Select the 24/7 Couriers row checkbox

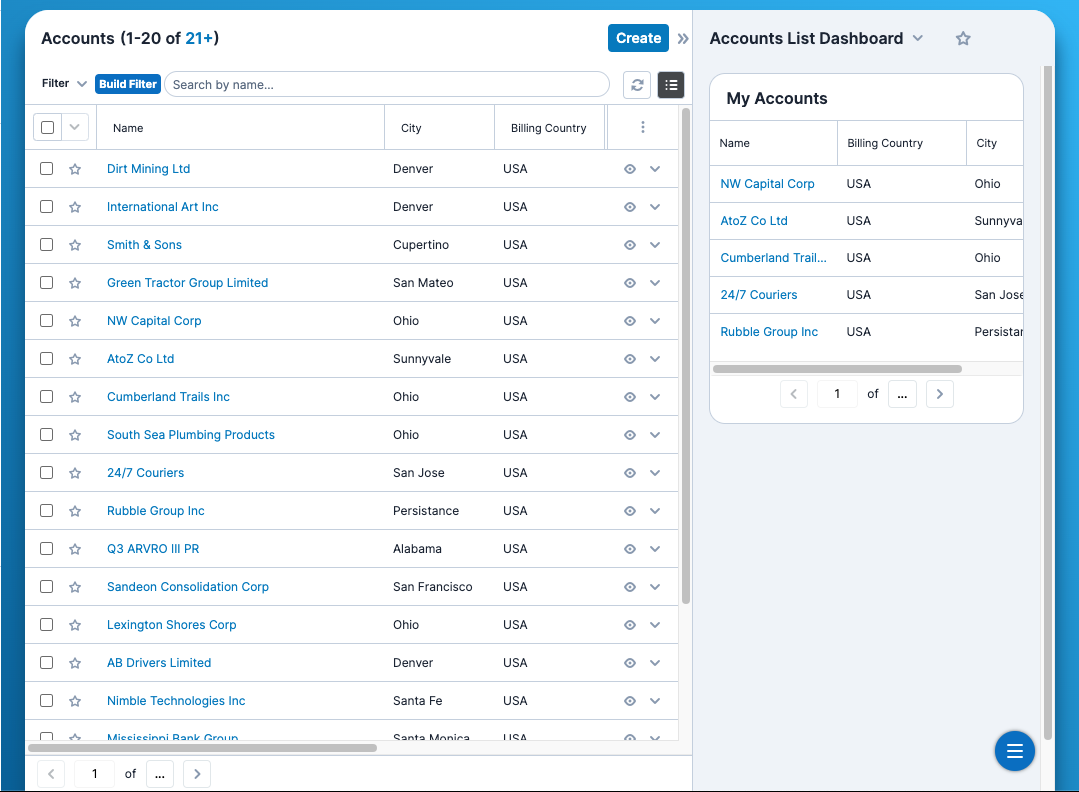pyautogui.click(x=47, y=473)
